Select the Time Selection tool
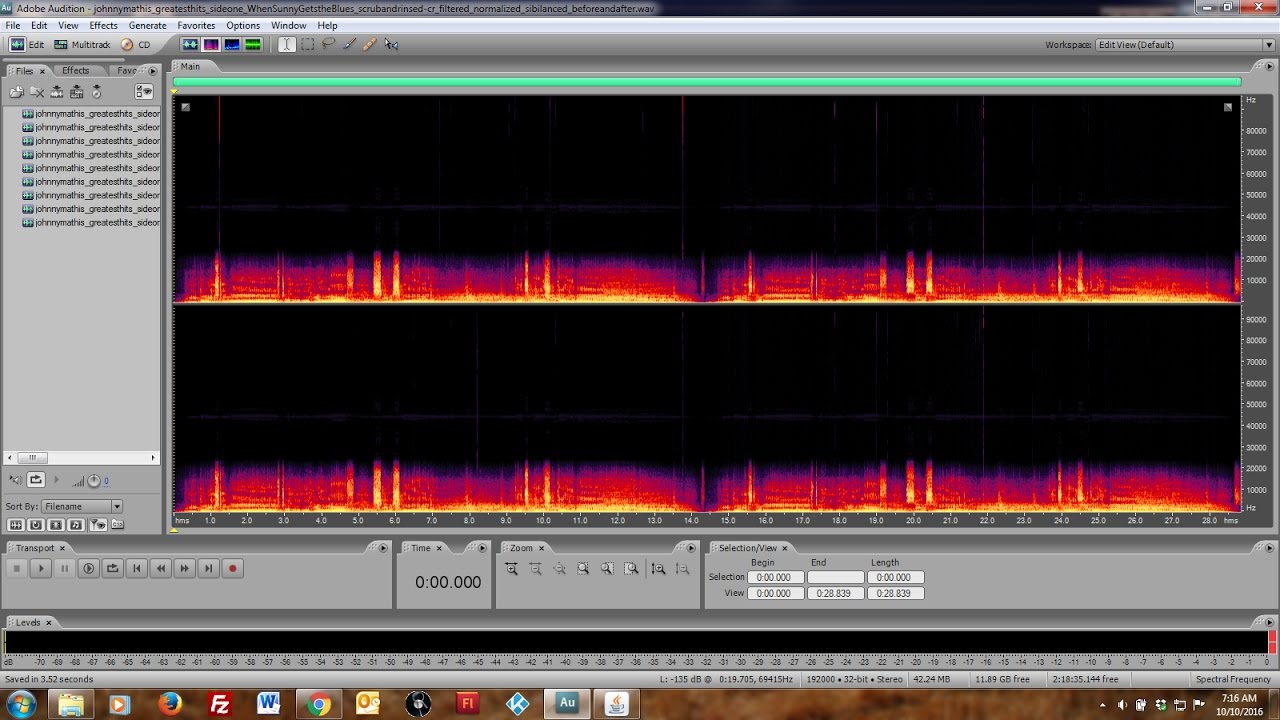Image resolution: width=1280 pixels, height=720 pixels. (x=287, y=45)
